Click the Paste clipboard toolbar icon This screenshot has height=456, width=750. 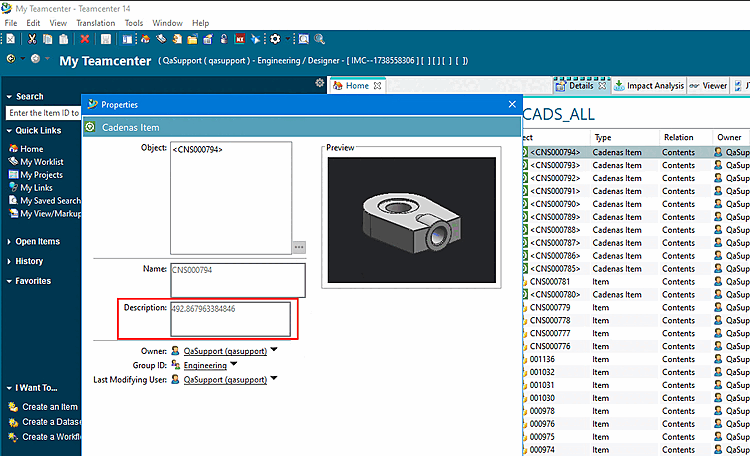click(x=64, y=39)
